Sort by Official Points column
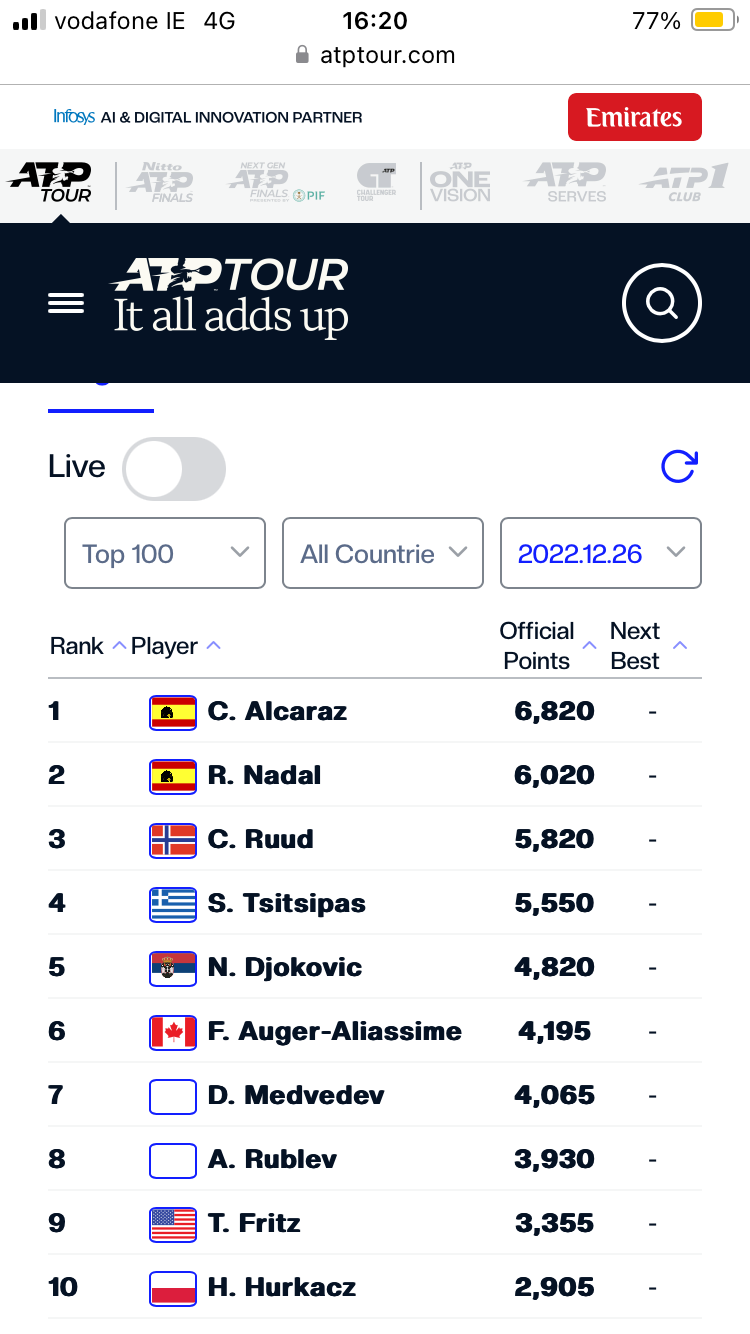This screenshot has height=1334, width=750. point(545,646)
